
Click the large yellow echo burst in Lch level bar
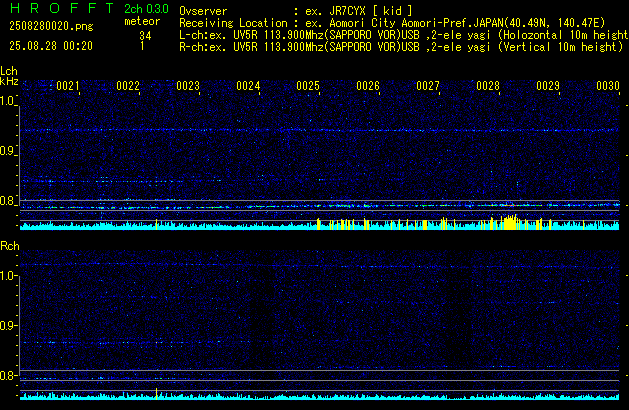coord(509,222)
